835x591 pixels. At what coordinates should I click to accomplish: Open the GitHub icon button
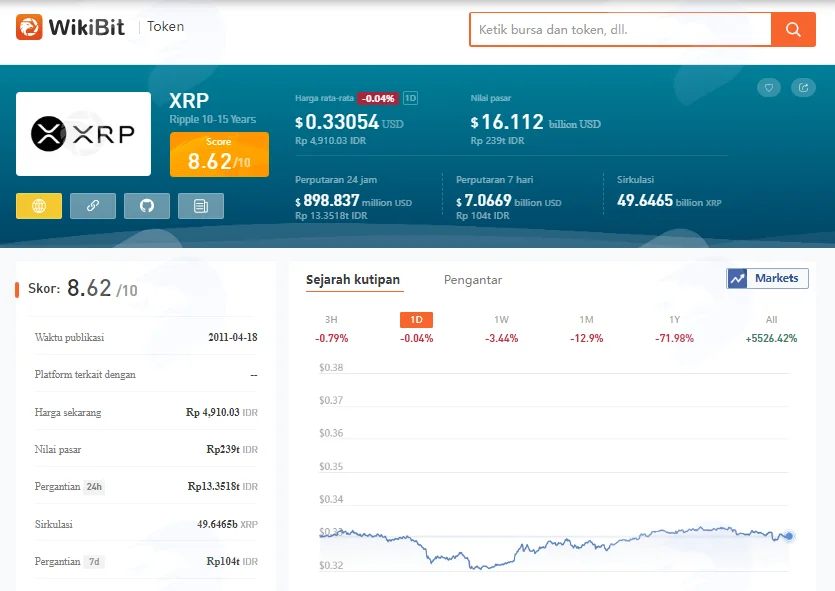coord(147,206)
